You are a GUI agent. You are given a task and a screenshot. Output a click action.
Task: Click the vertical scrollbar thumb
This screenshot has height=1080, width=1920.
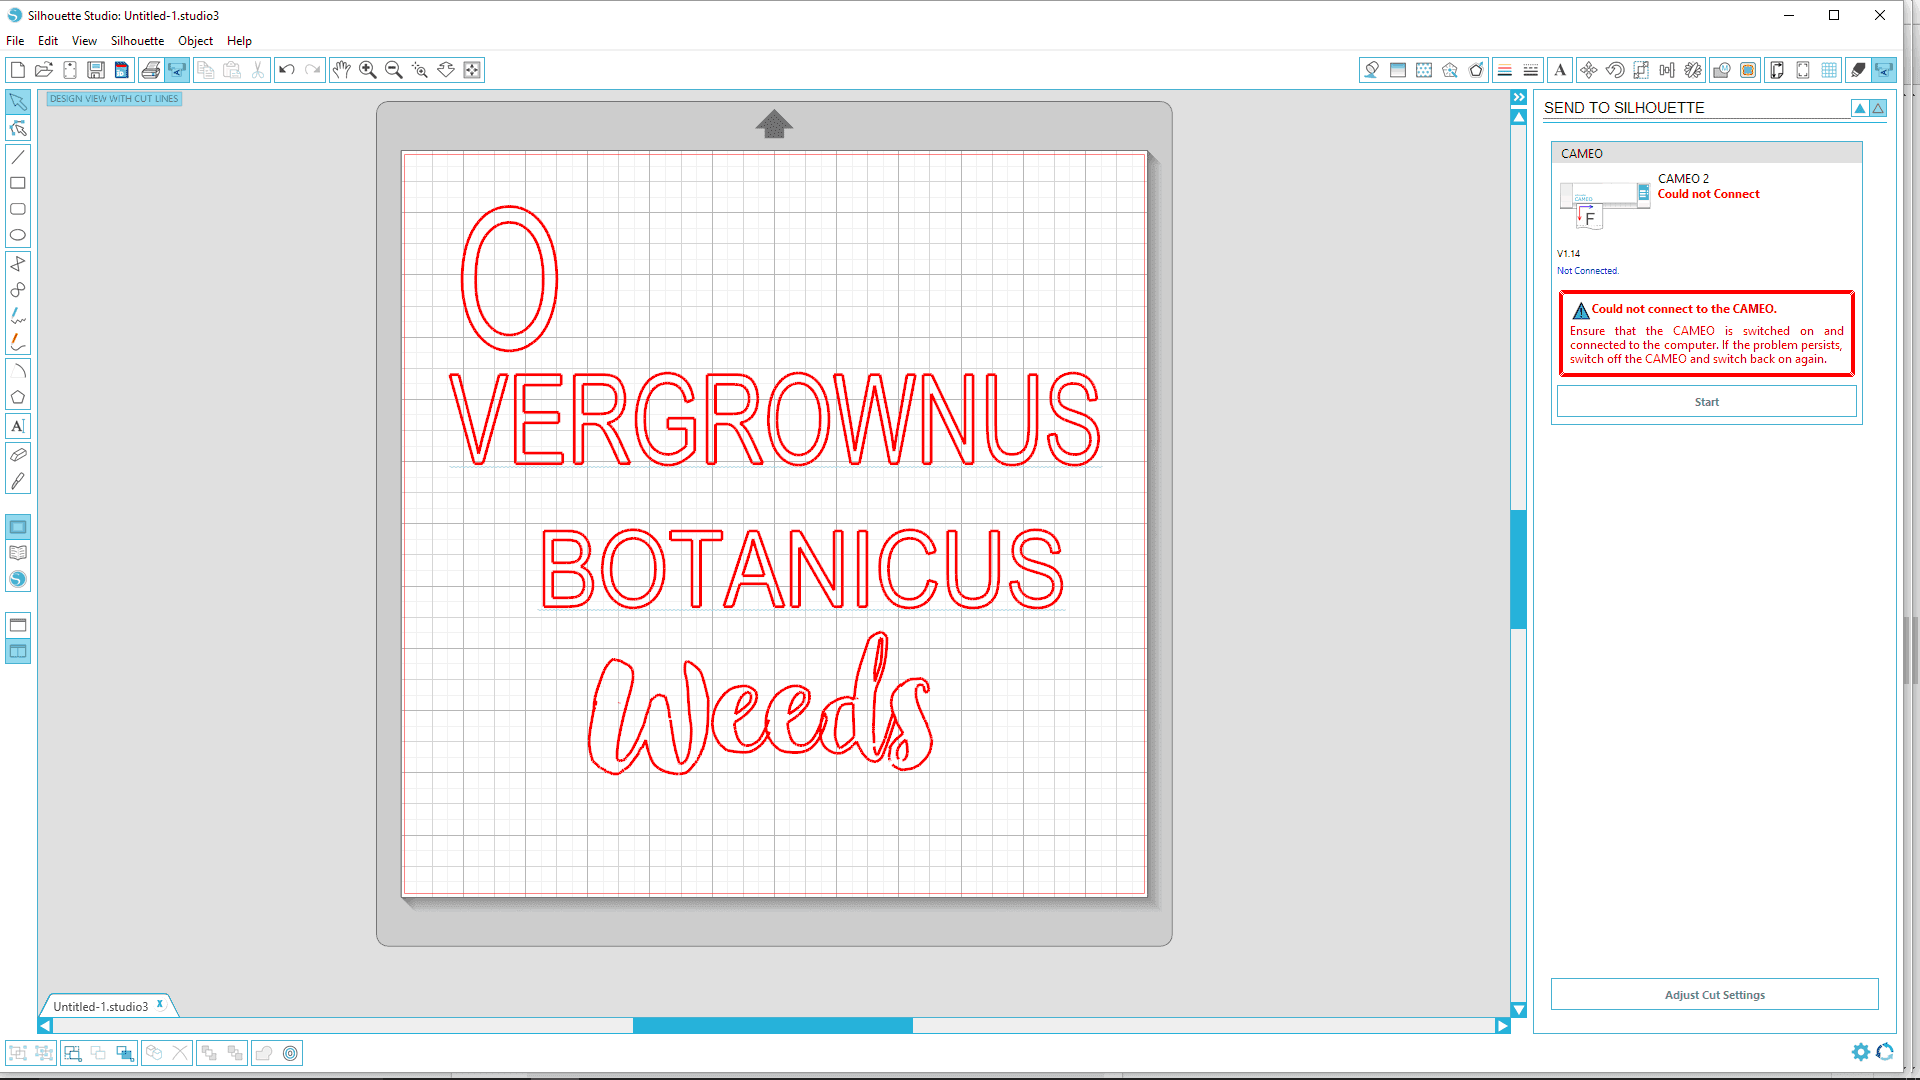pos(1519,569)
